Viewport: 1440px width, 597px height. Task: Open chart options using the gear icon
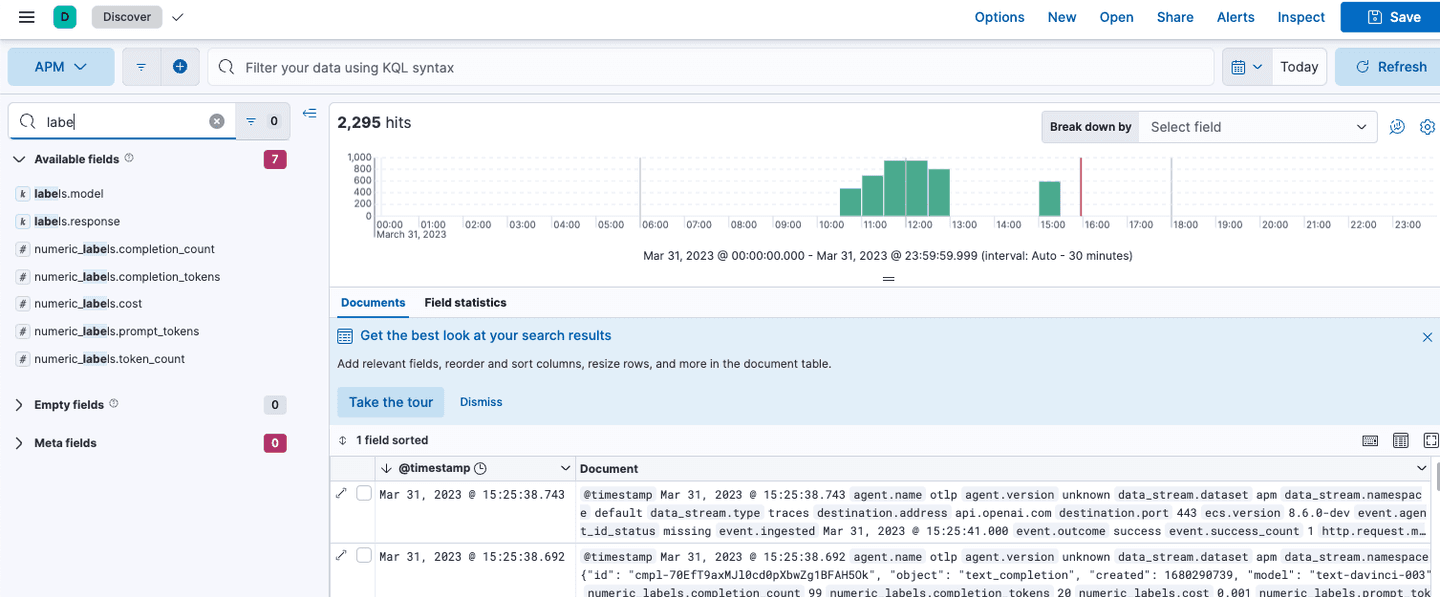pos(1428,127)
